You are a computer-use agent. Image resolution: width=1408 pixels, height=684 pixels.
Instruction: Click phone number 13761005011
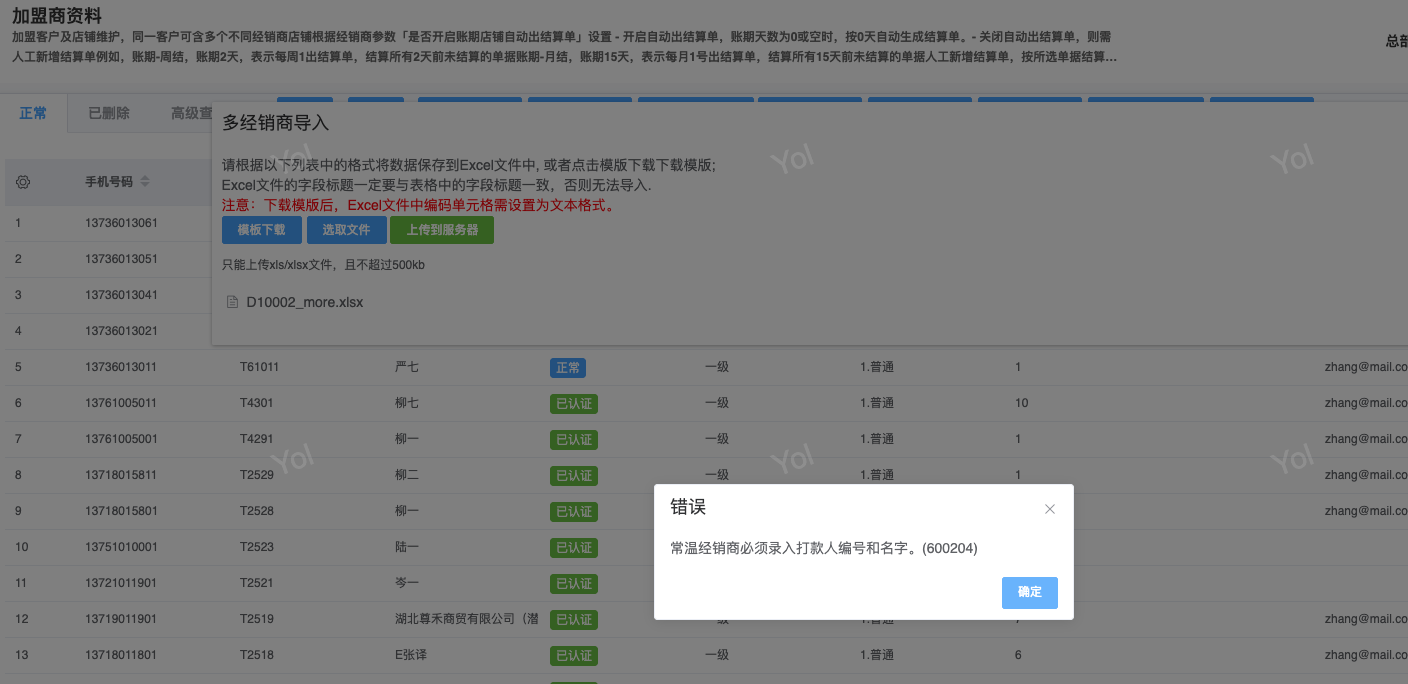[121, 403]
